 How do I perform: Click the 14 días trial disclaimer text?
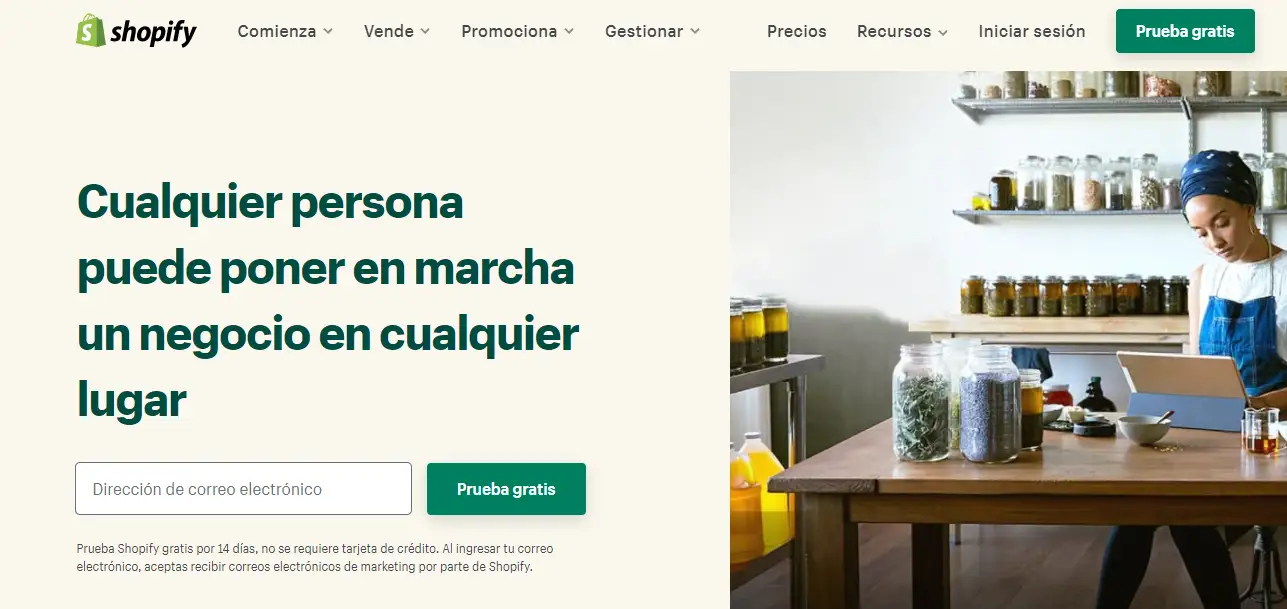315,558
